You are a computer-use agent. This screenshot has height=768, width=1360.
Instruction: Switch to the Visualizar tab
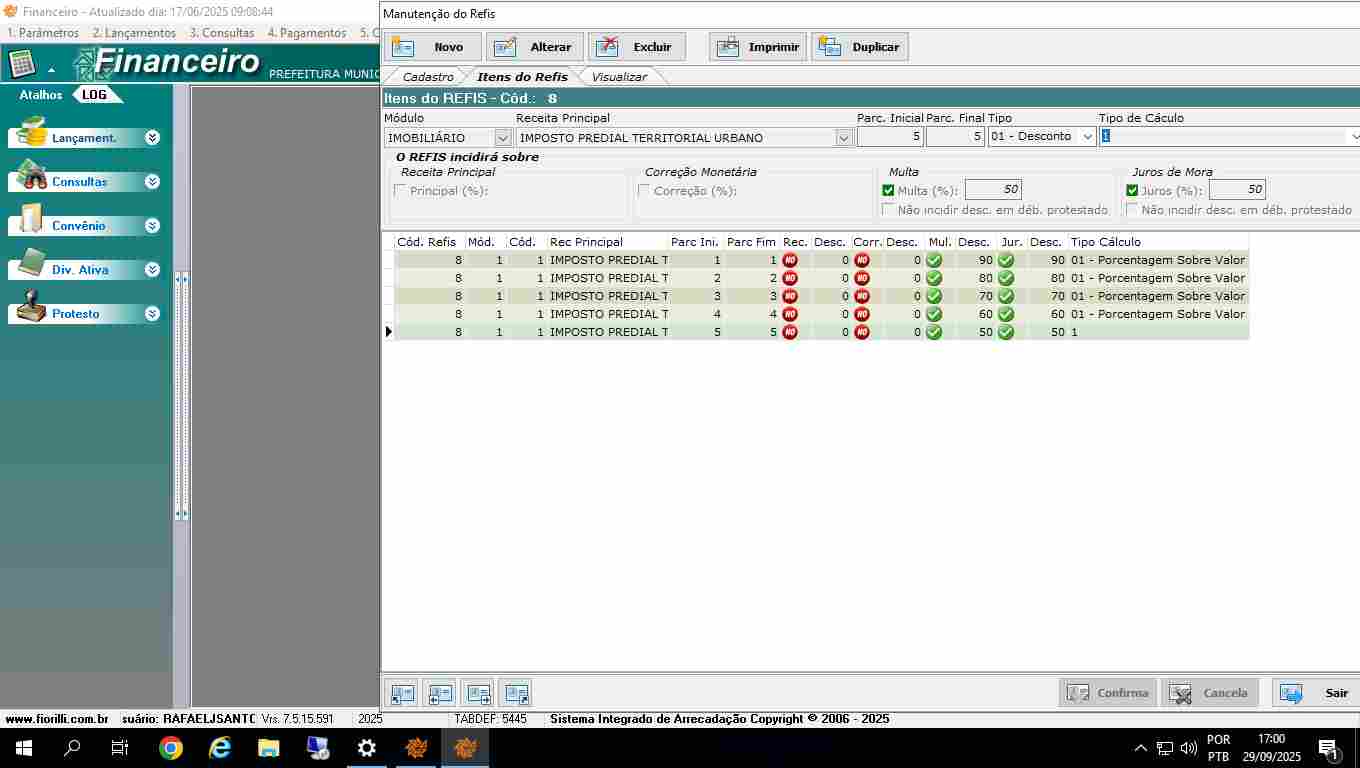tap(618, 77)
